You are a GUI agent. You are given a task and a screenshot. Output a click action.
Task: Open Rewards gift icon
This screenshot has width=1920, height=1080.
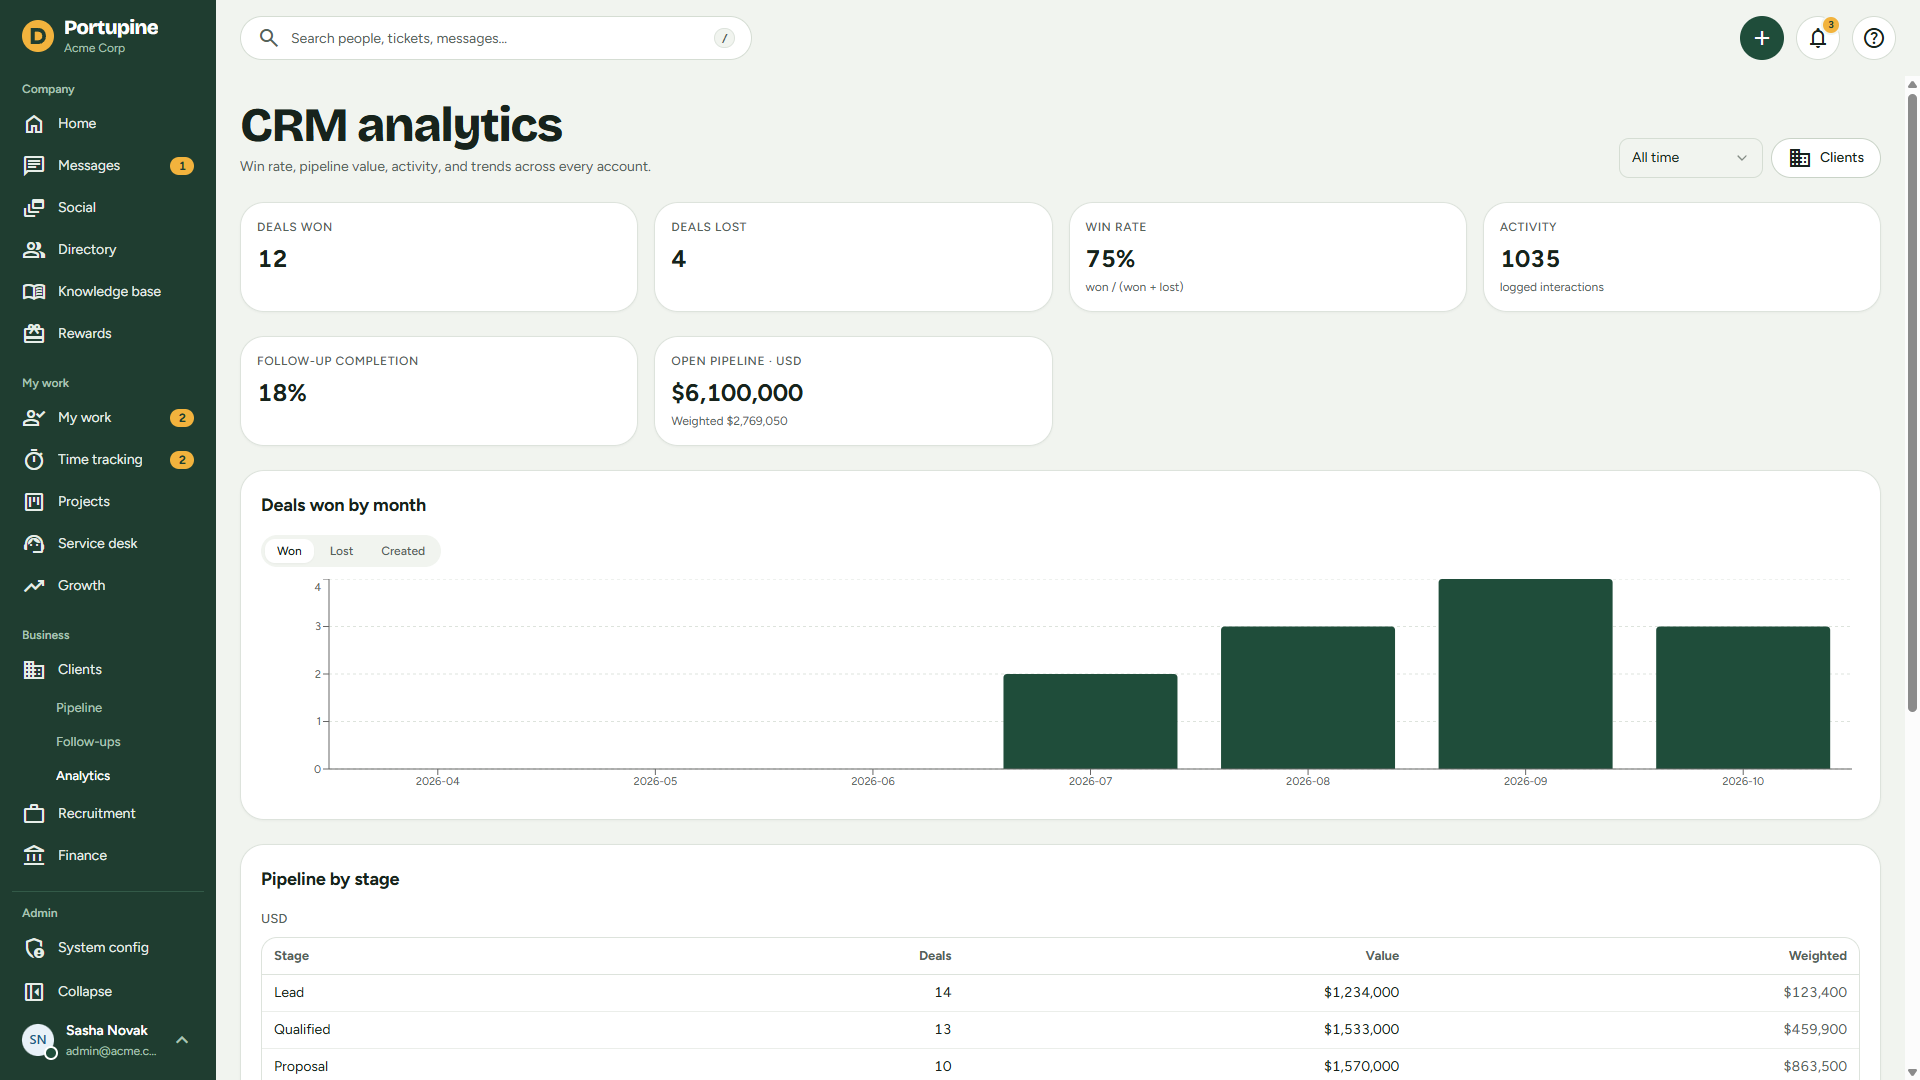[34, 333]
